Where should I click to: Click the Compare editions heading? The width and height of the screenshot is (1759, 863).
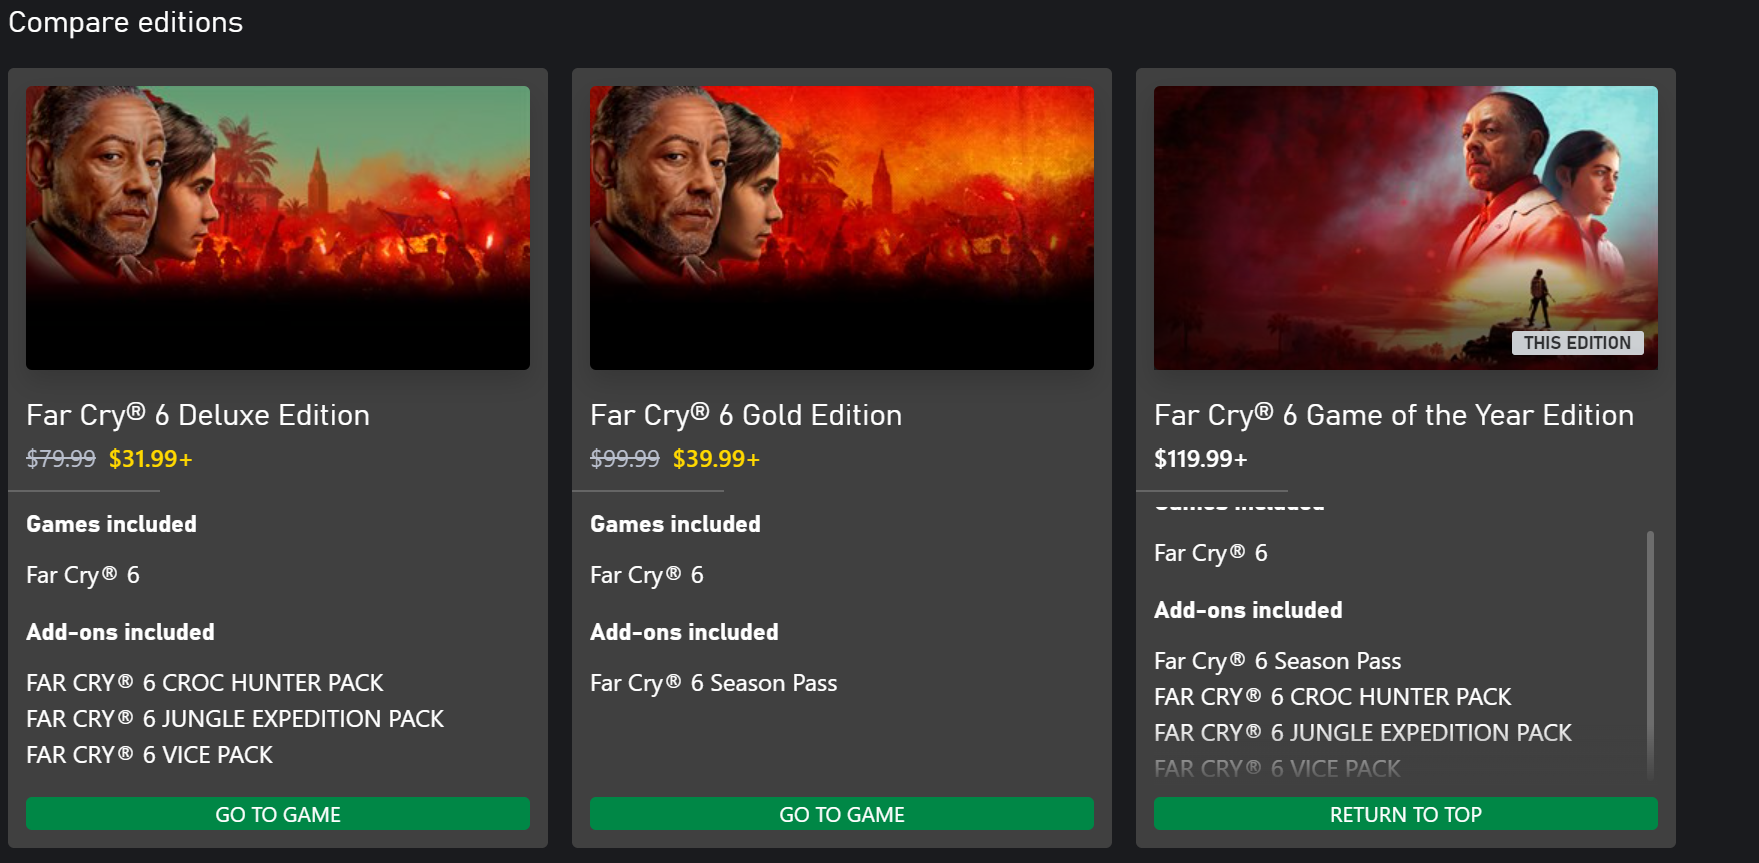click(126, 22)
